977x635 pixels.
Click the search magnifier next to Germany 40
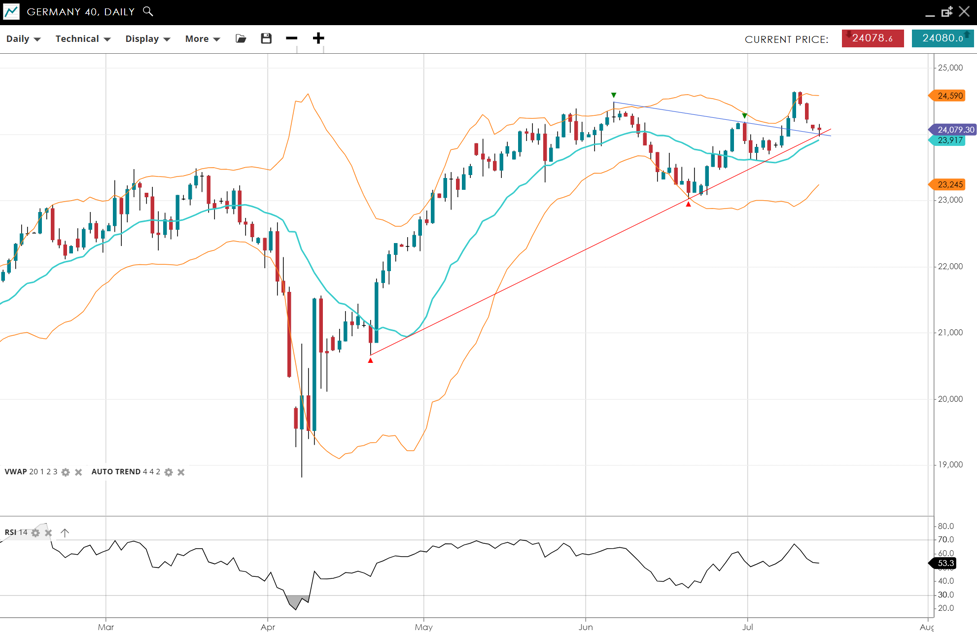[148, 12]
